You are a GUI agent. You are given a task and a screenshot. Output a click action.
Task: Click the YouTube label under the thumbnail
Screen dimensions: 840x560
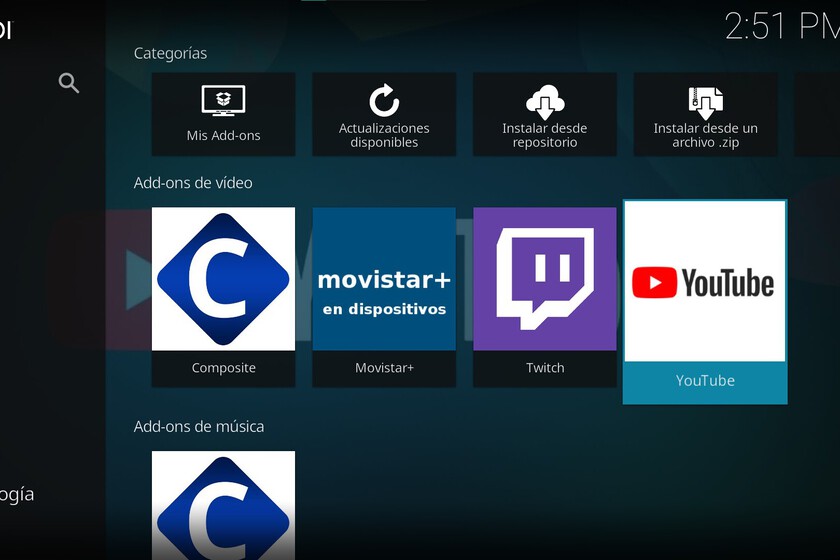coord(705,380)
